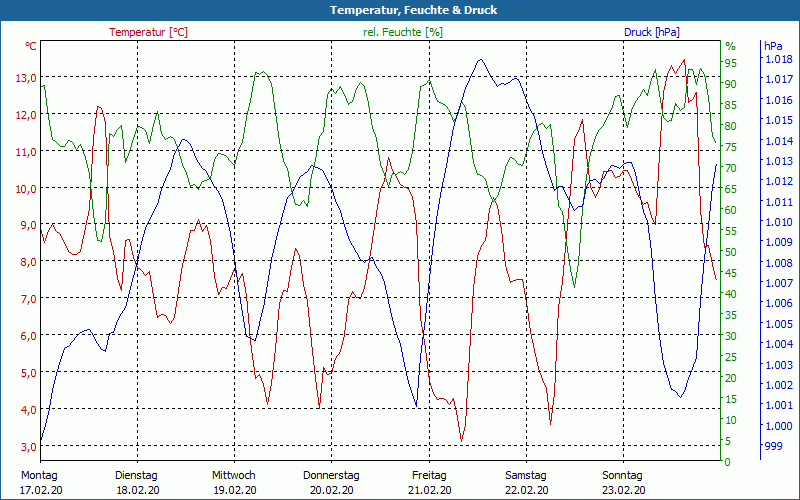This screenshot has width=800, height=500.
Task: Click the 90 humidity axis value
Action: point(731,84)
